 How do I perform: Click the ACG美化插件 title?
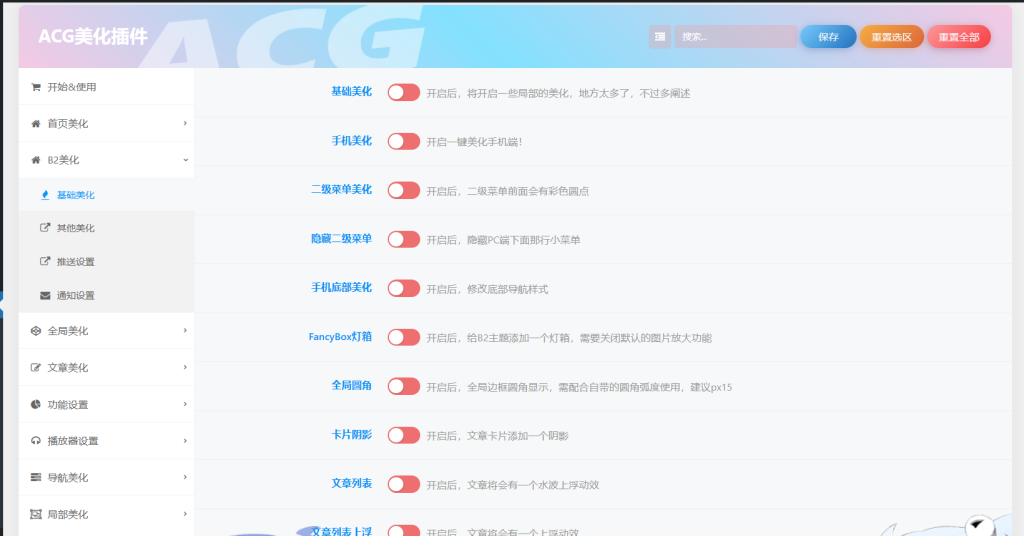93,37
